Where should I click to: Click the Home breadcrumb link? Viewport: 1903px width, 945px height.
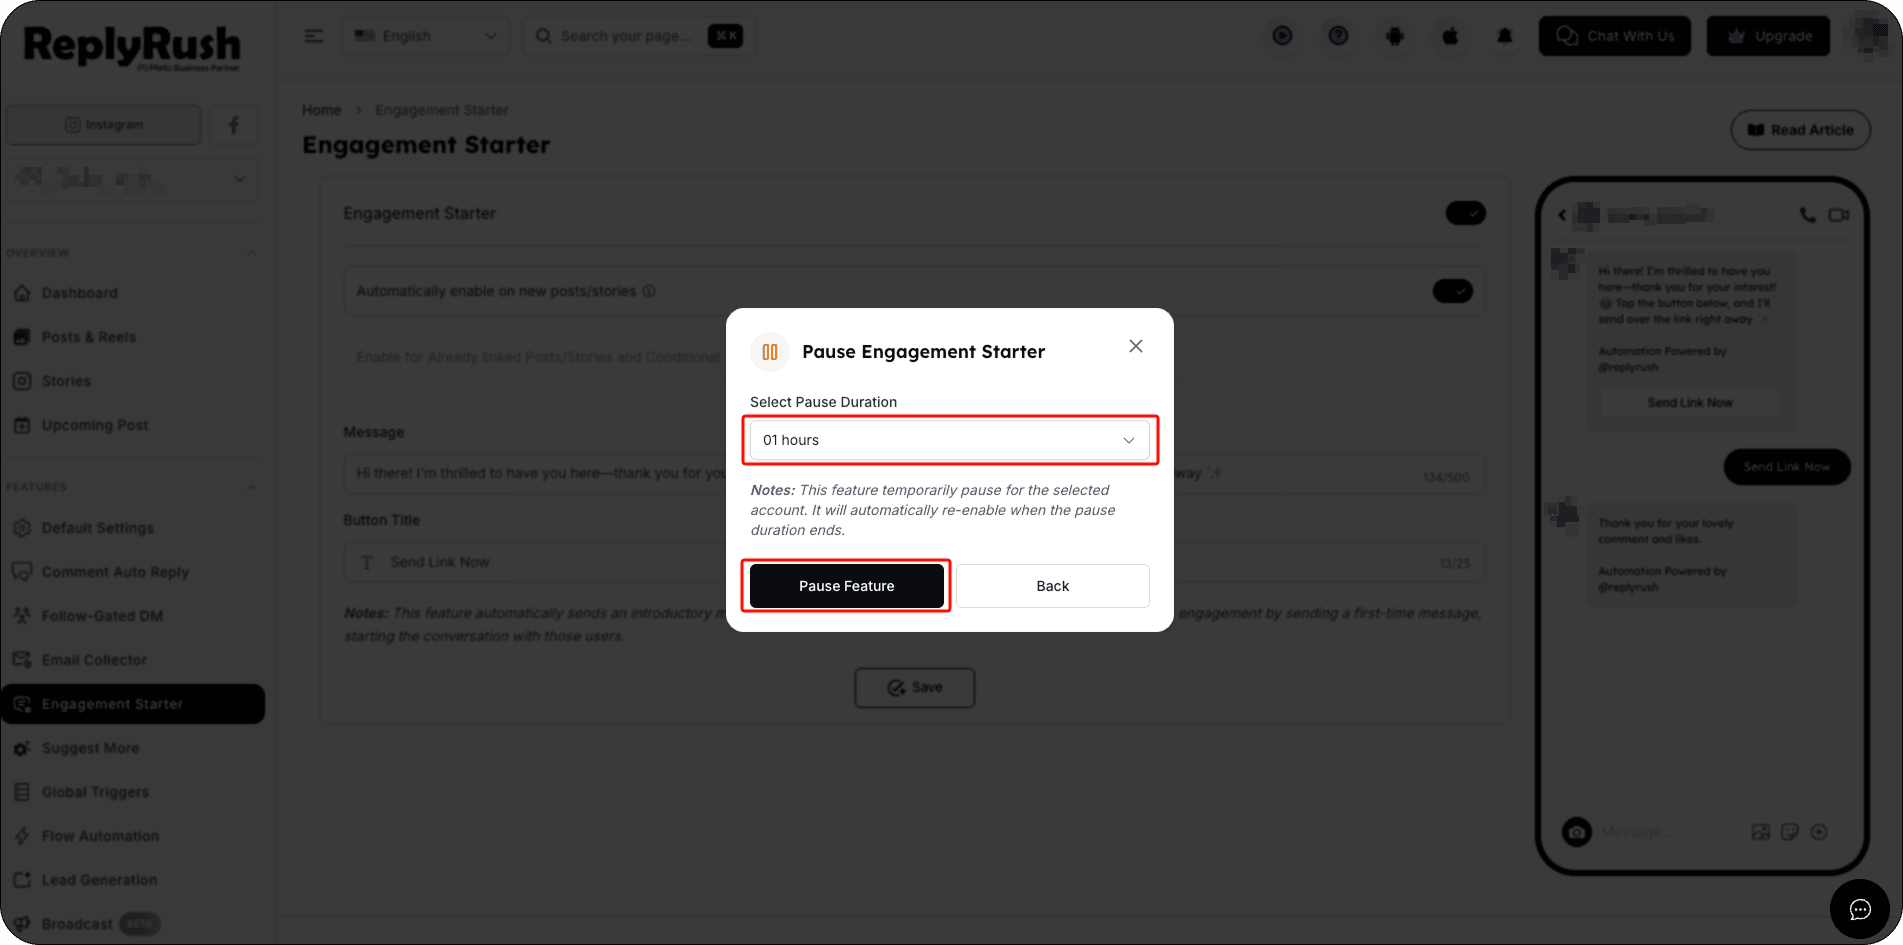[321, 110]
